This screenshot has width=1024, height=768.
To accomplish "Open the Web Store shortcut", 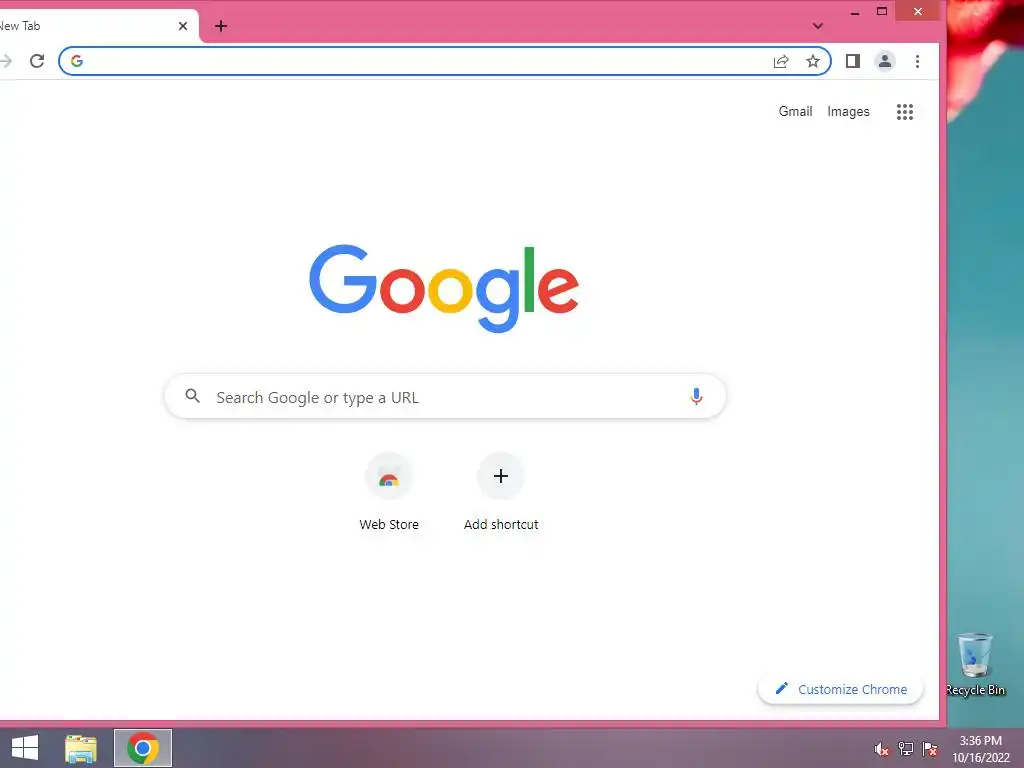I will pyautogui.click(x=389, y=493).
